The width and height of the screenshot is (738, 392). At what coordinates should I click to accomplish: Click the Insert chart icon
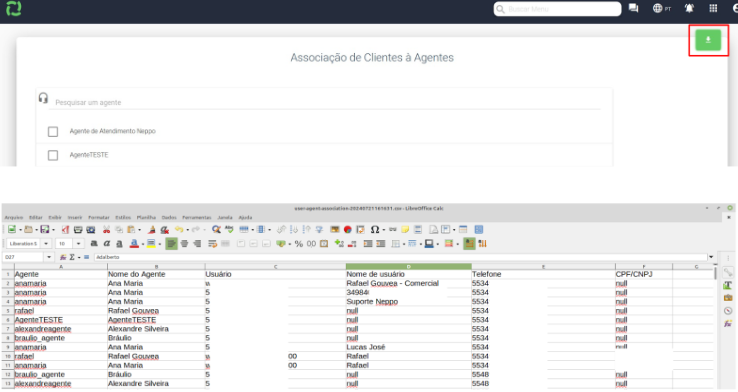[348, 229]
